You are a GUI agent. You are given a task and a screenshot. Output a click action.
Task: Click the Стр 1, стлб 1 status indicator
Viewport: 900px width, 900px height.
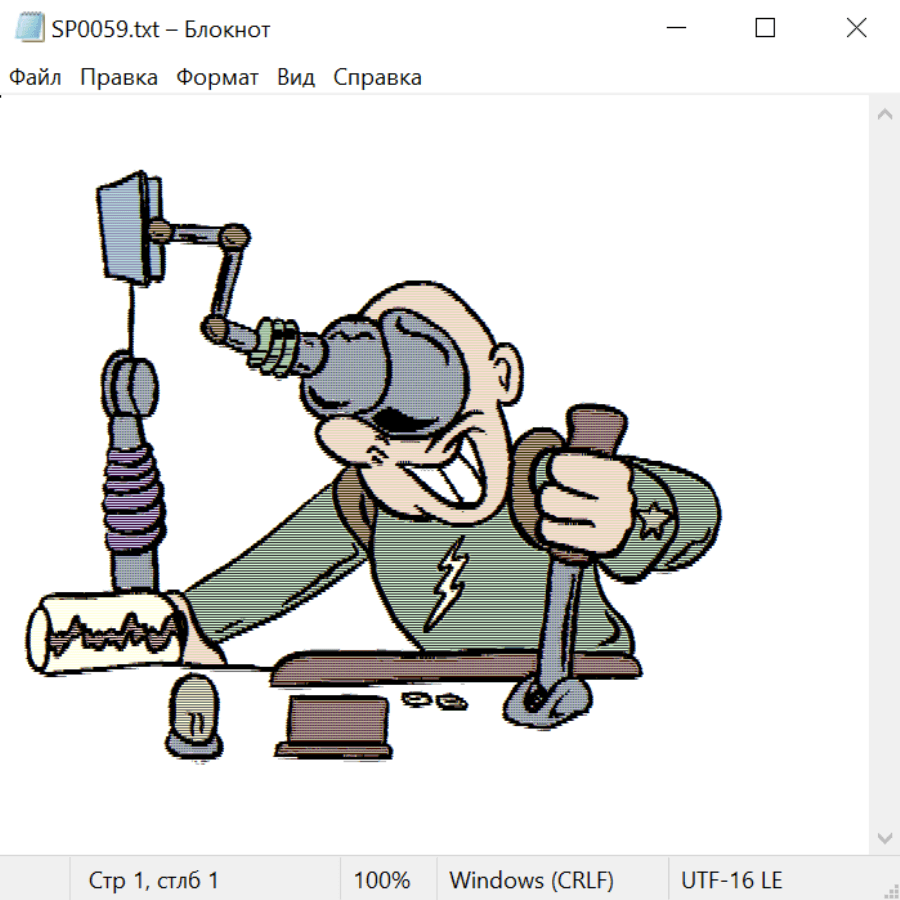point(154,881)
